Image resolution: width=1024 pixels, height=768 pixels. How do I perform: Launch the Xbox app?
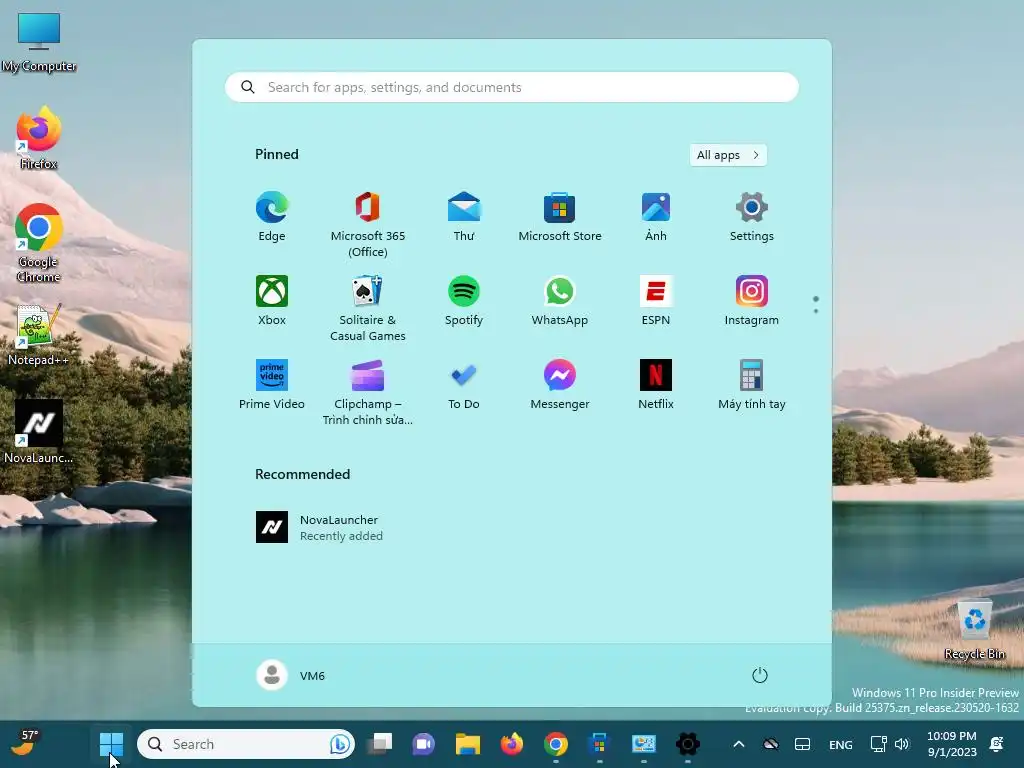(x=272, y=300)
